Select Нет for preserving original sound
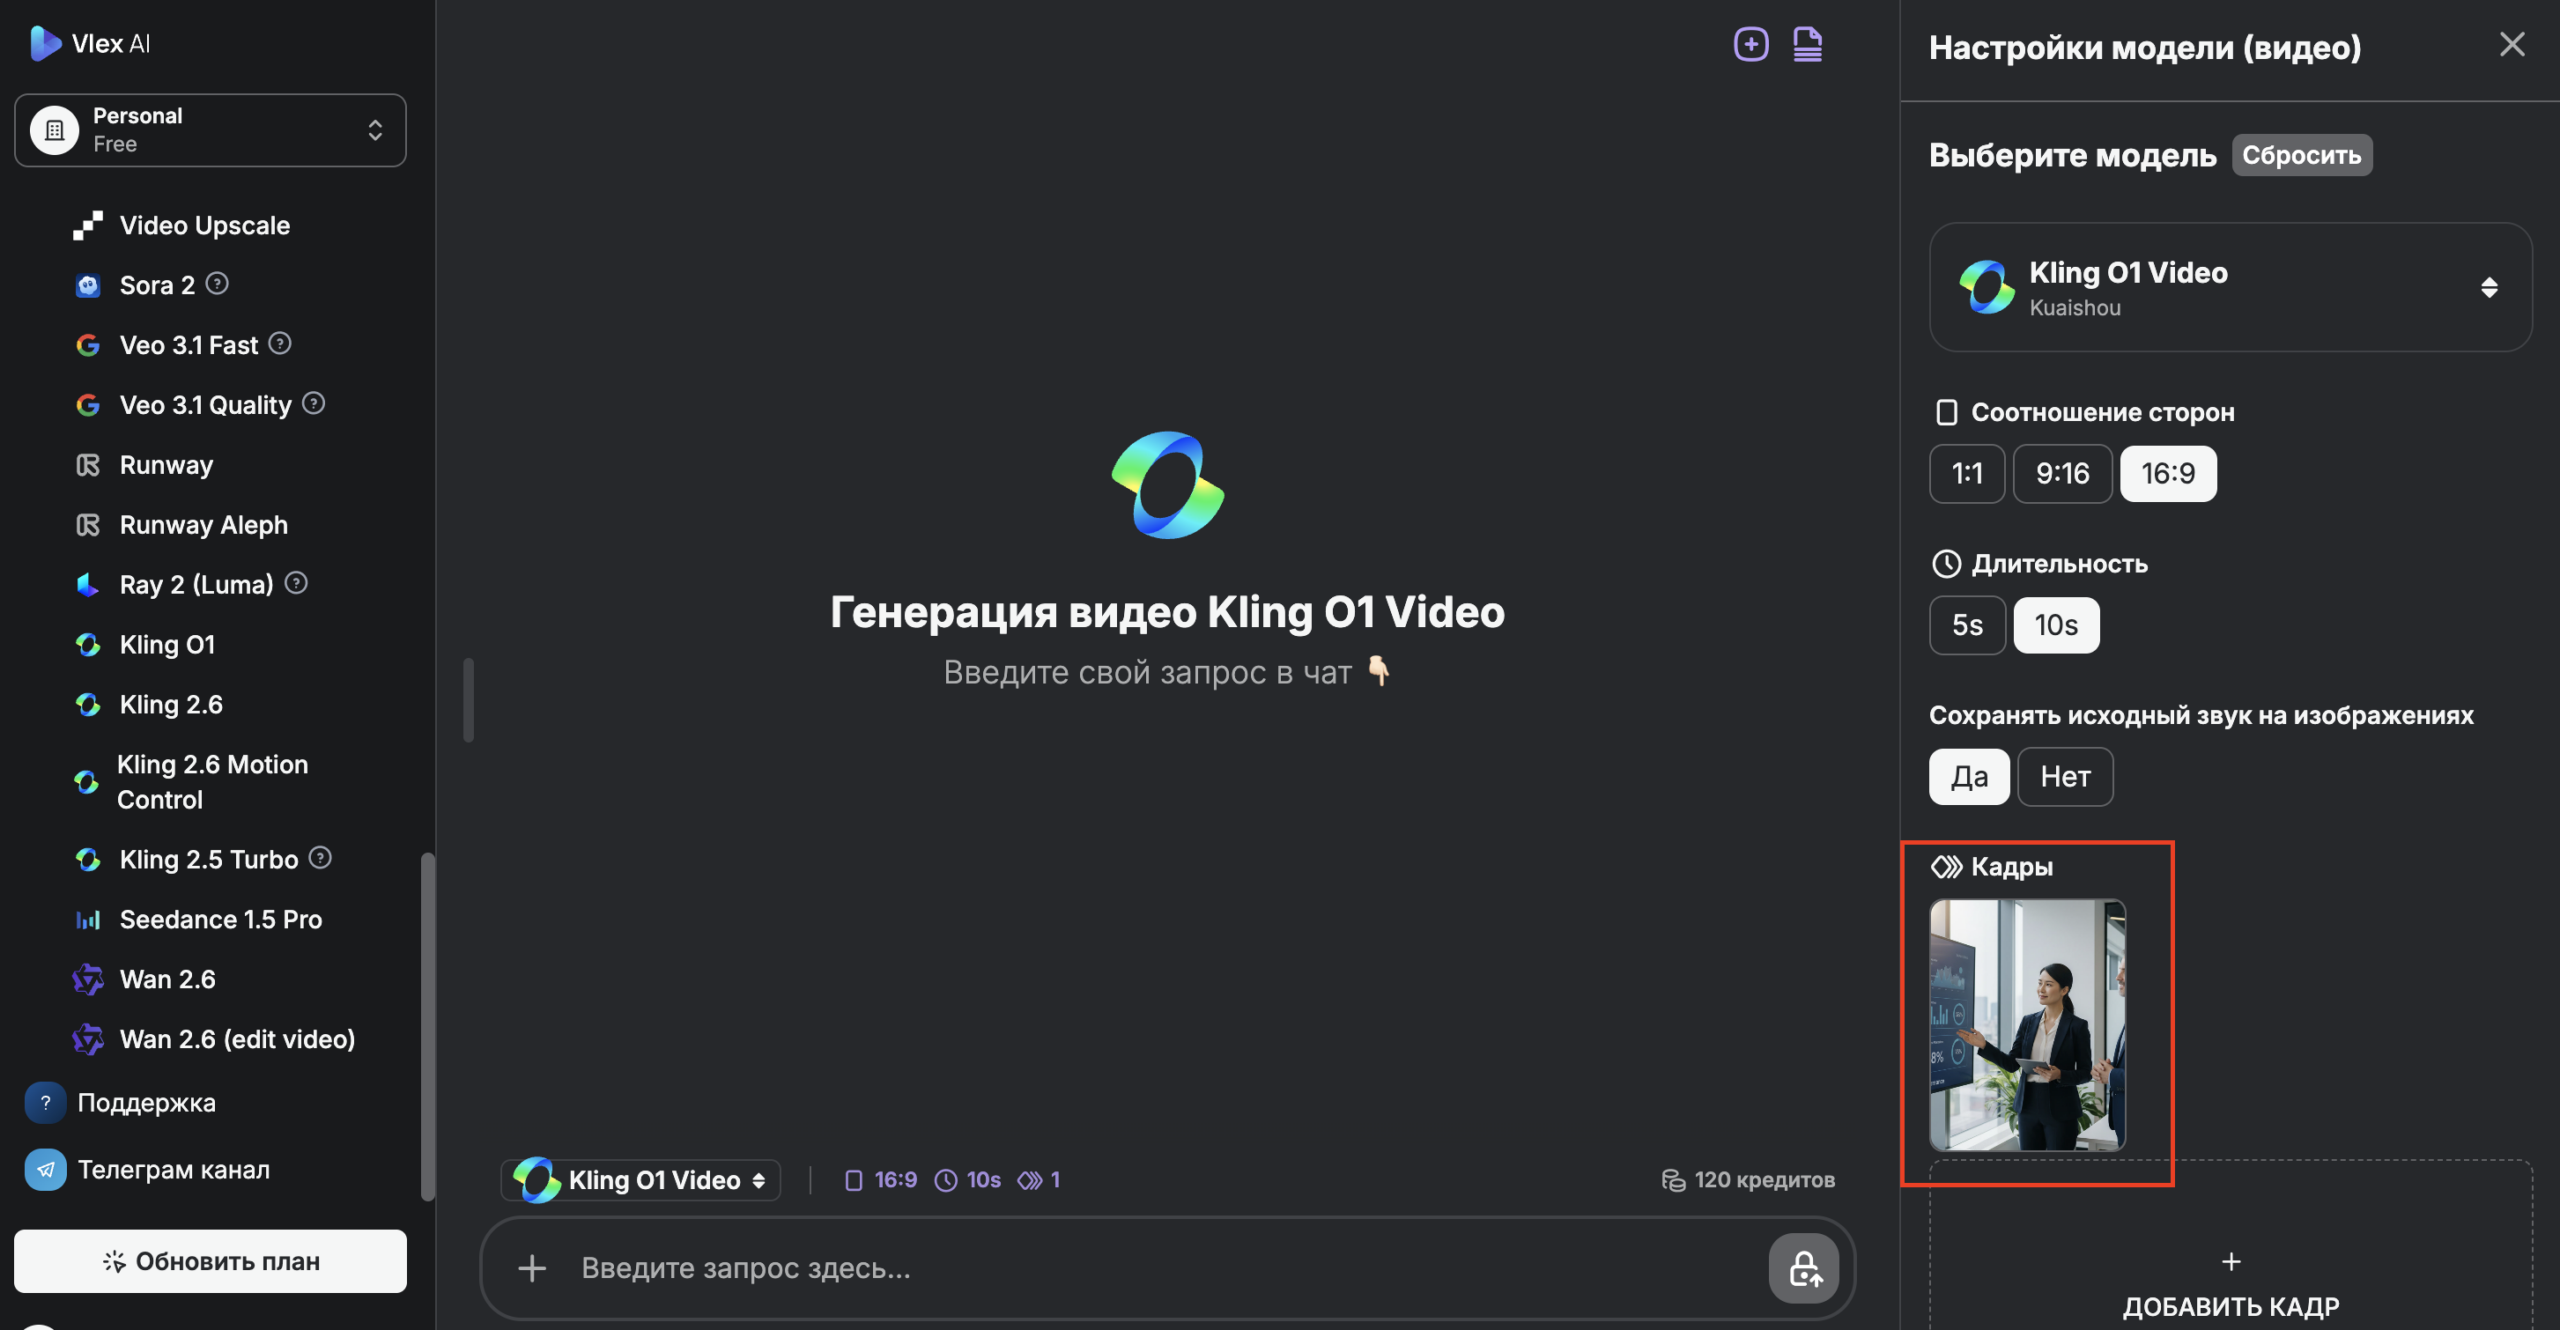 coord(2064,776)
